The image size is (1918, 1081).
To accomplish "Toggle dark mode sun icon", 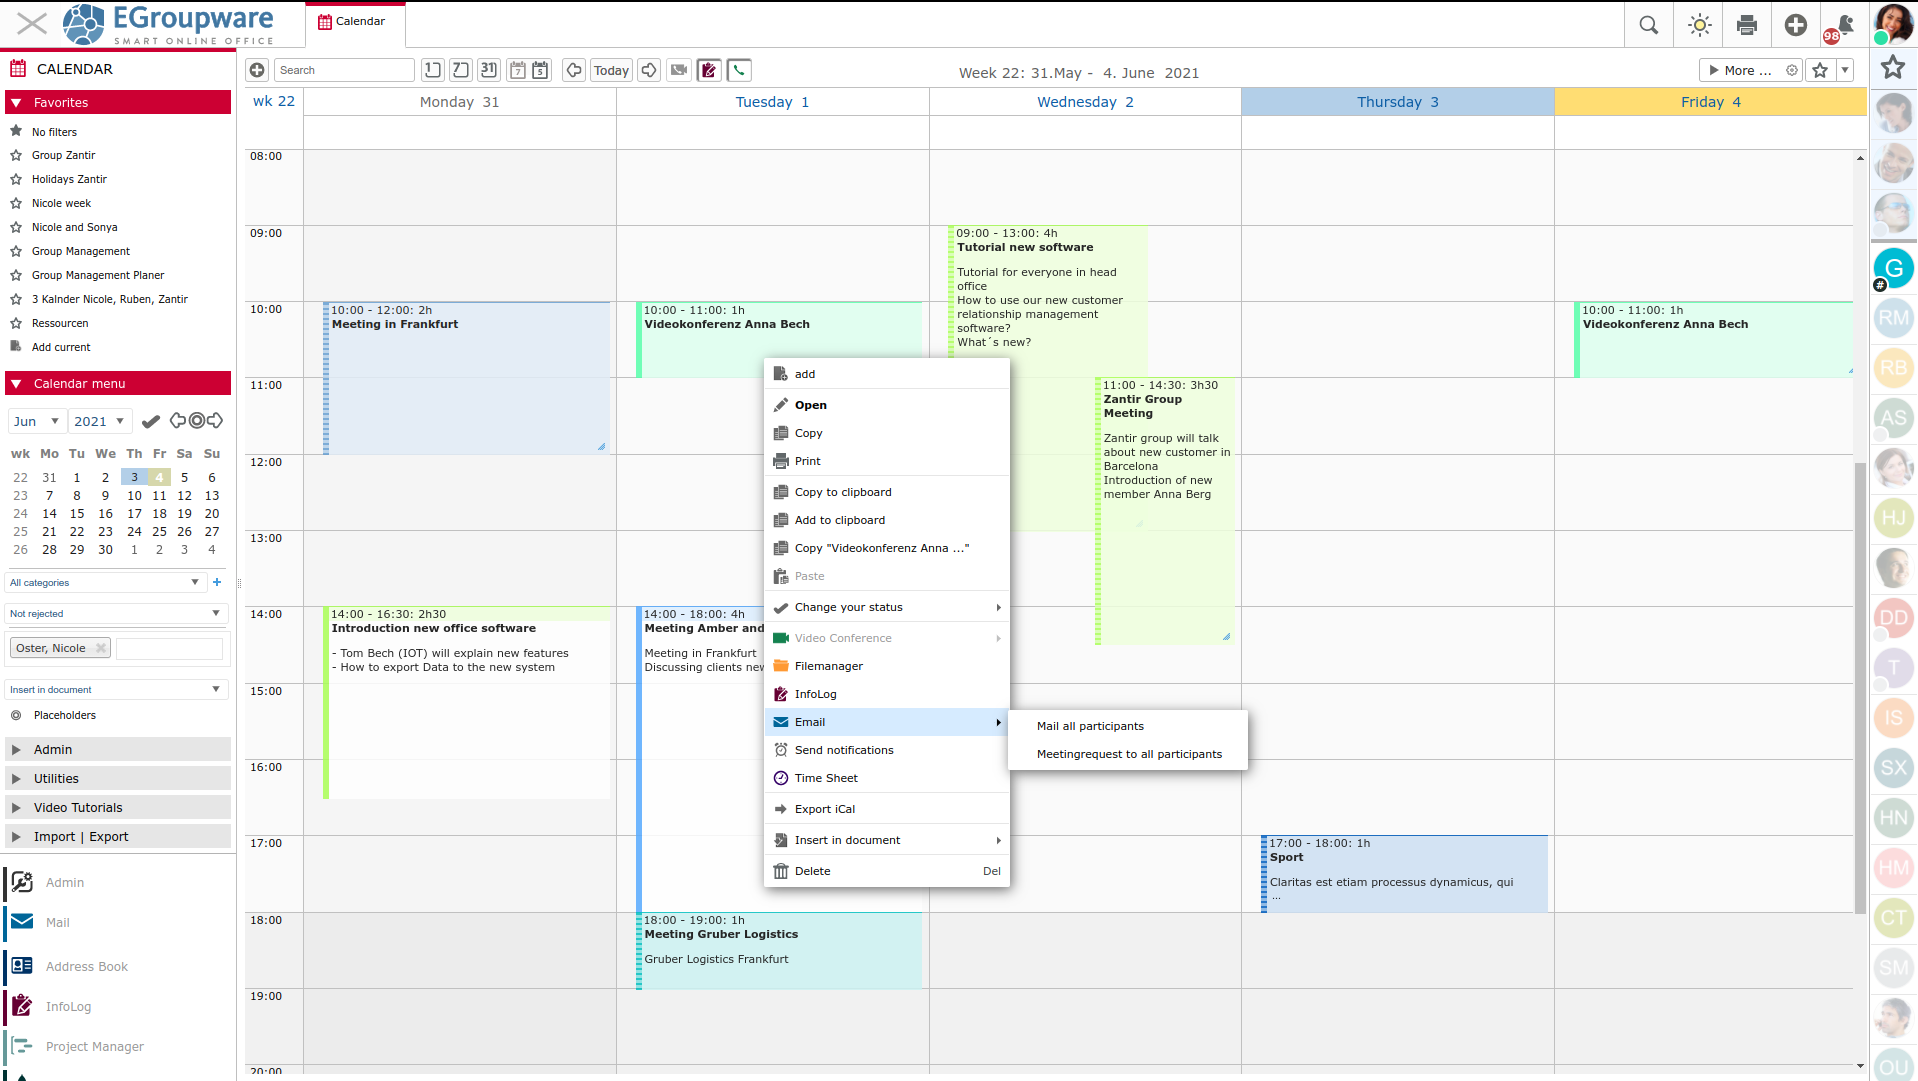I will pyautogui.click(x=1699, y=25).
